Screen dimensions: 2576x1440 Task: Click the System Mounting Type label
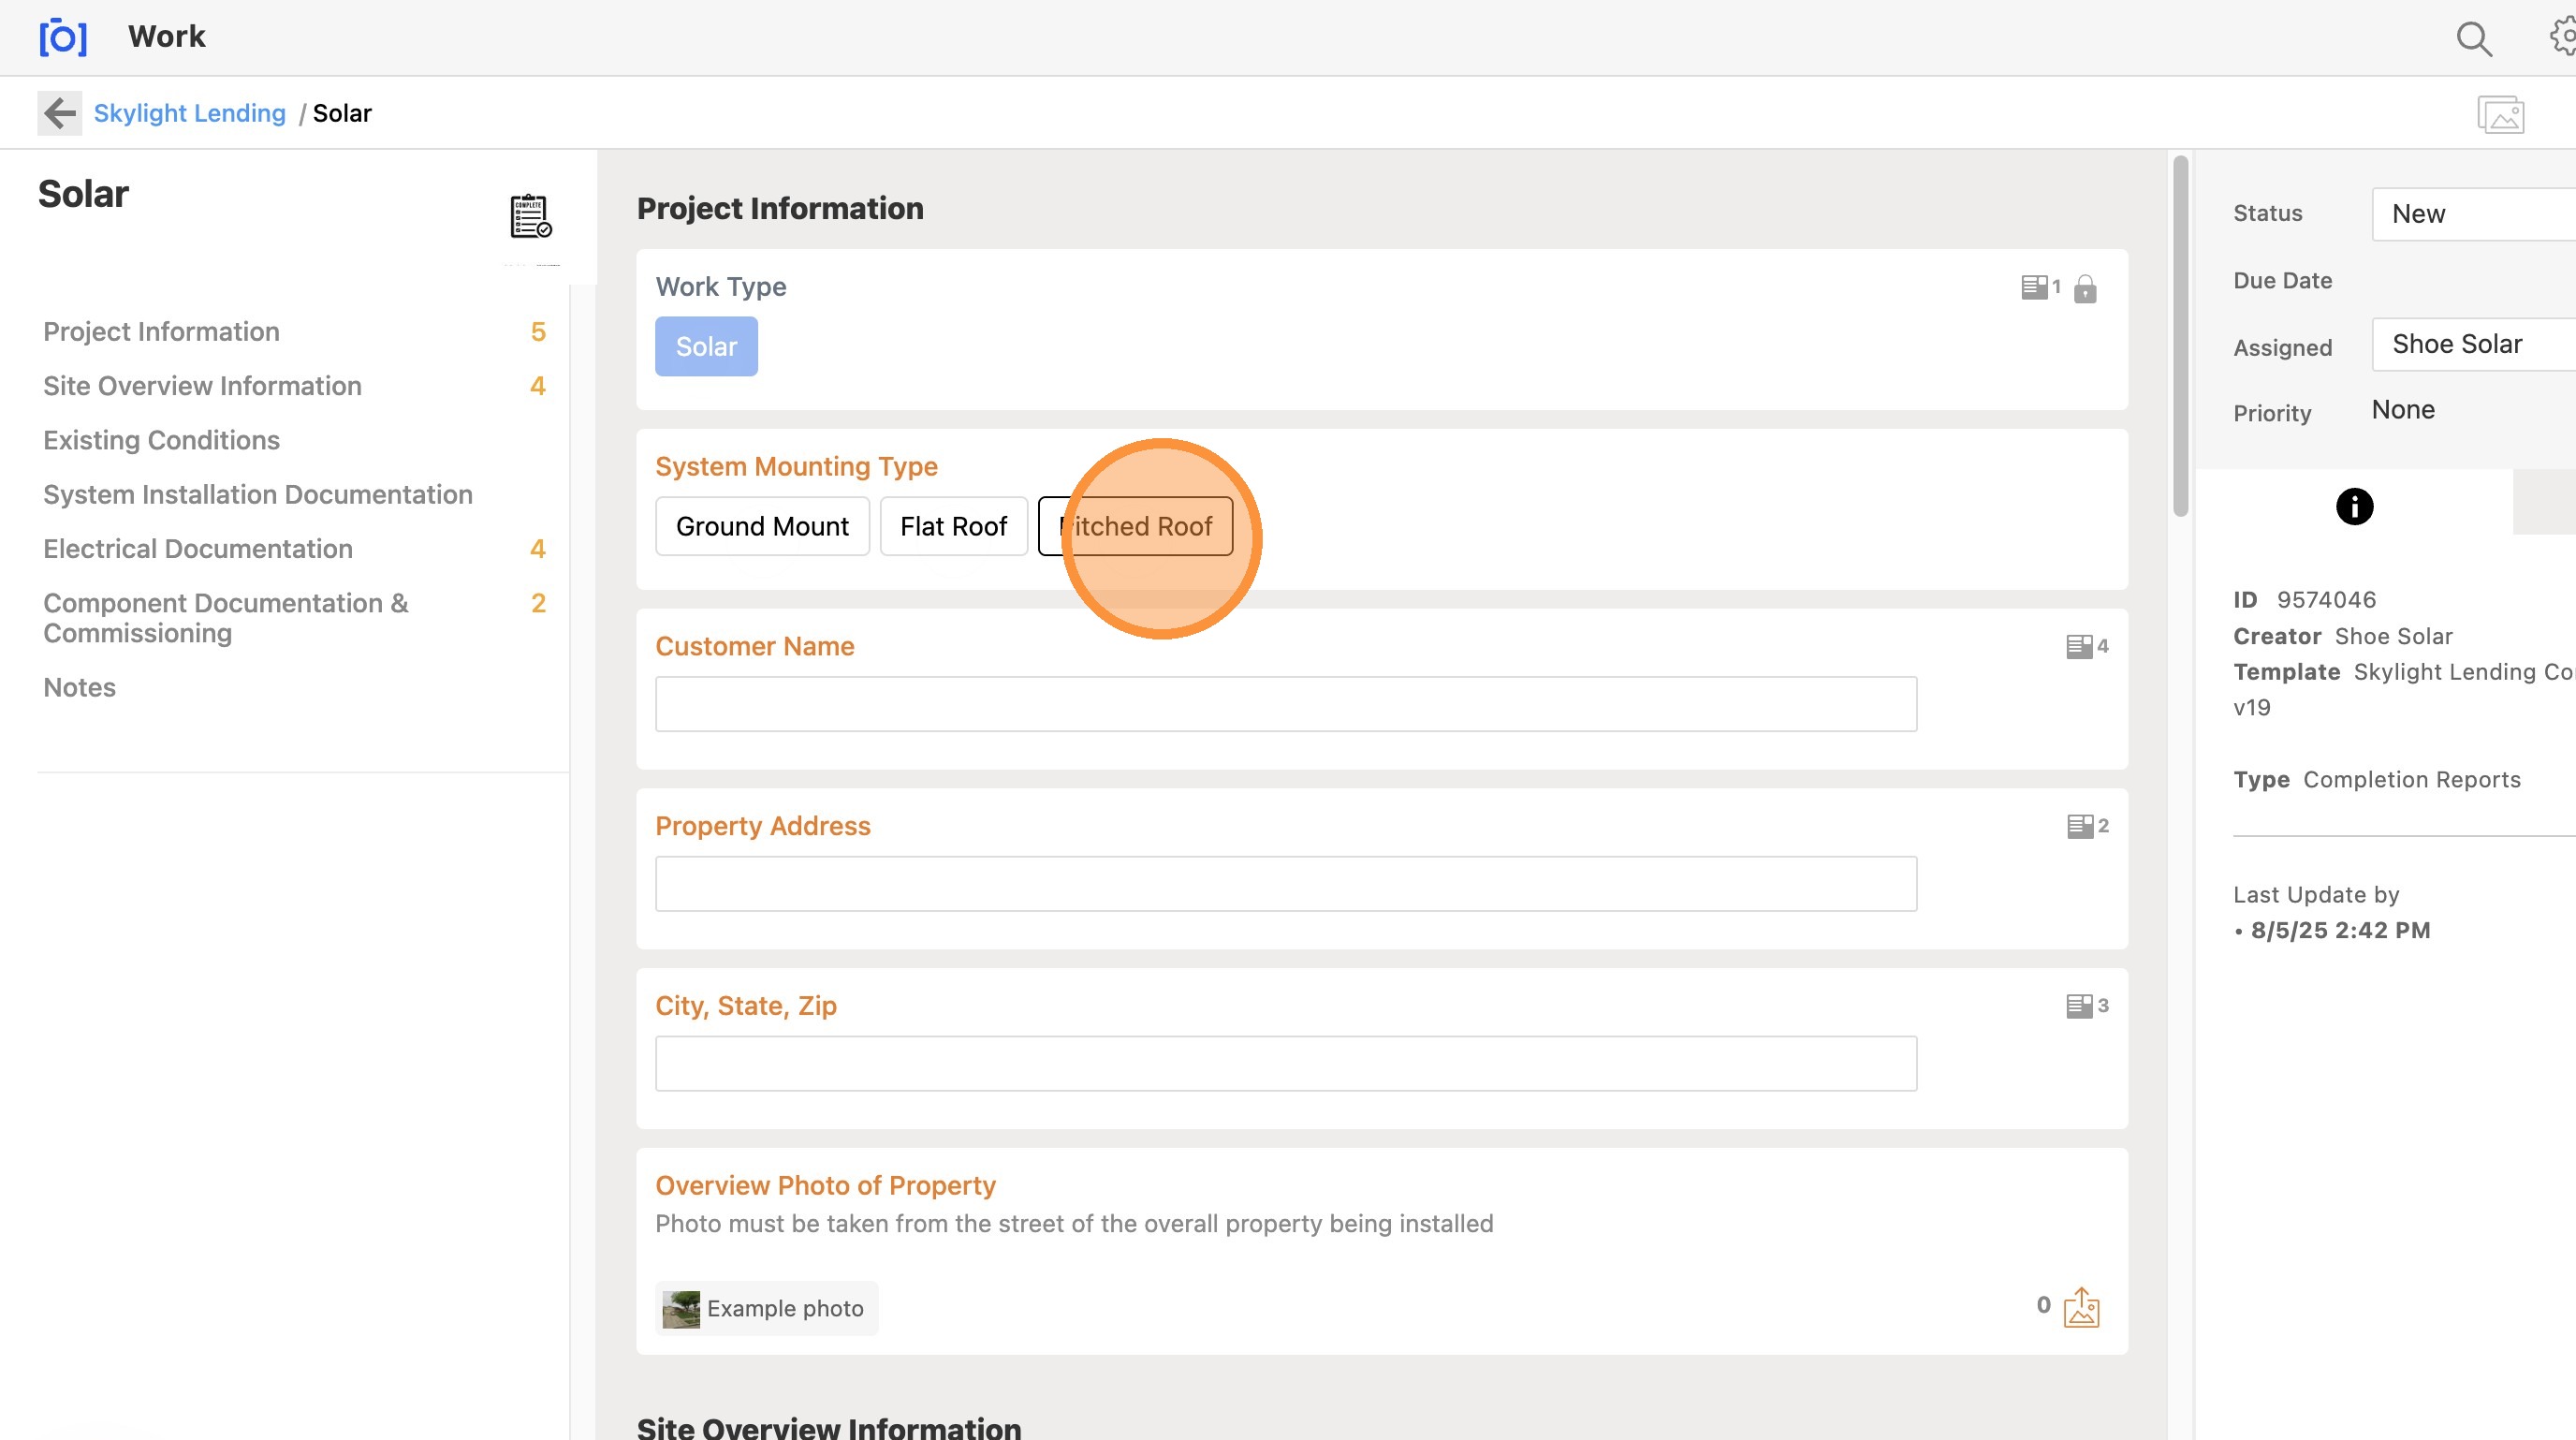click(796, 467)
